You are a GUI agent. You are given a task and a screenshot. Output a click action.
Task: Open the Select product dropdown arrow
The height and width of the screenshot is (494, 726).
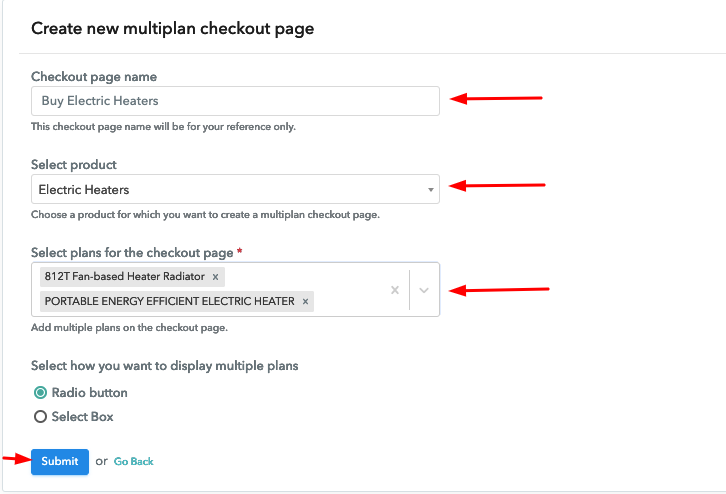pyautogui.click(x=431, y=189)
